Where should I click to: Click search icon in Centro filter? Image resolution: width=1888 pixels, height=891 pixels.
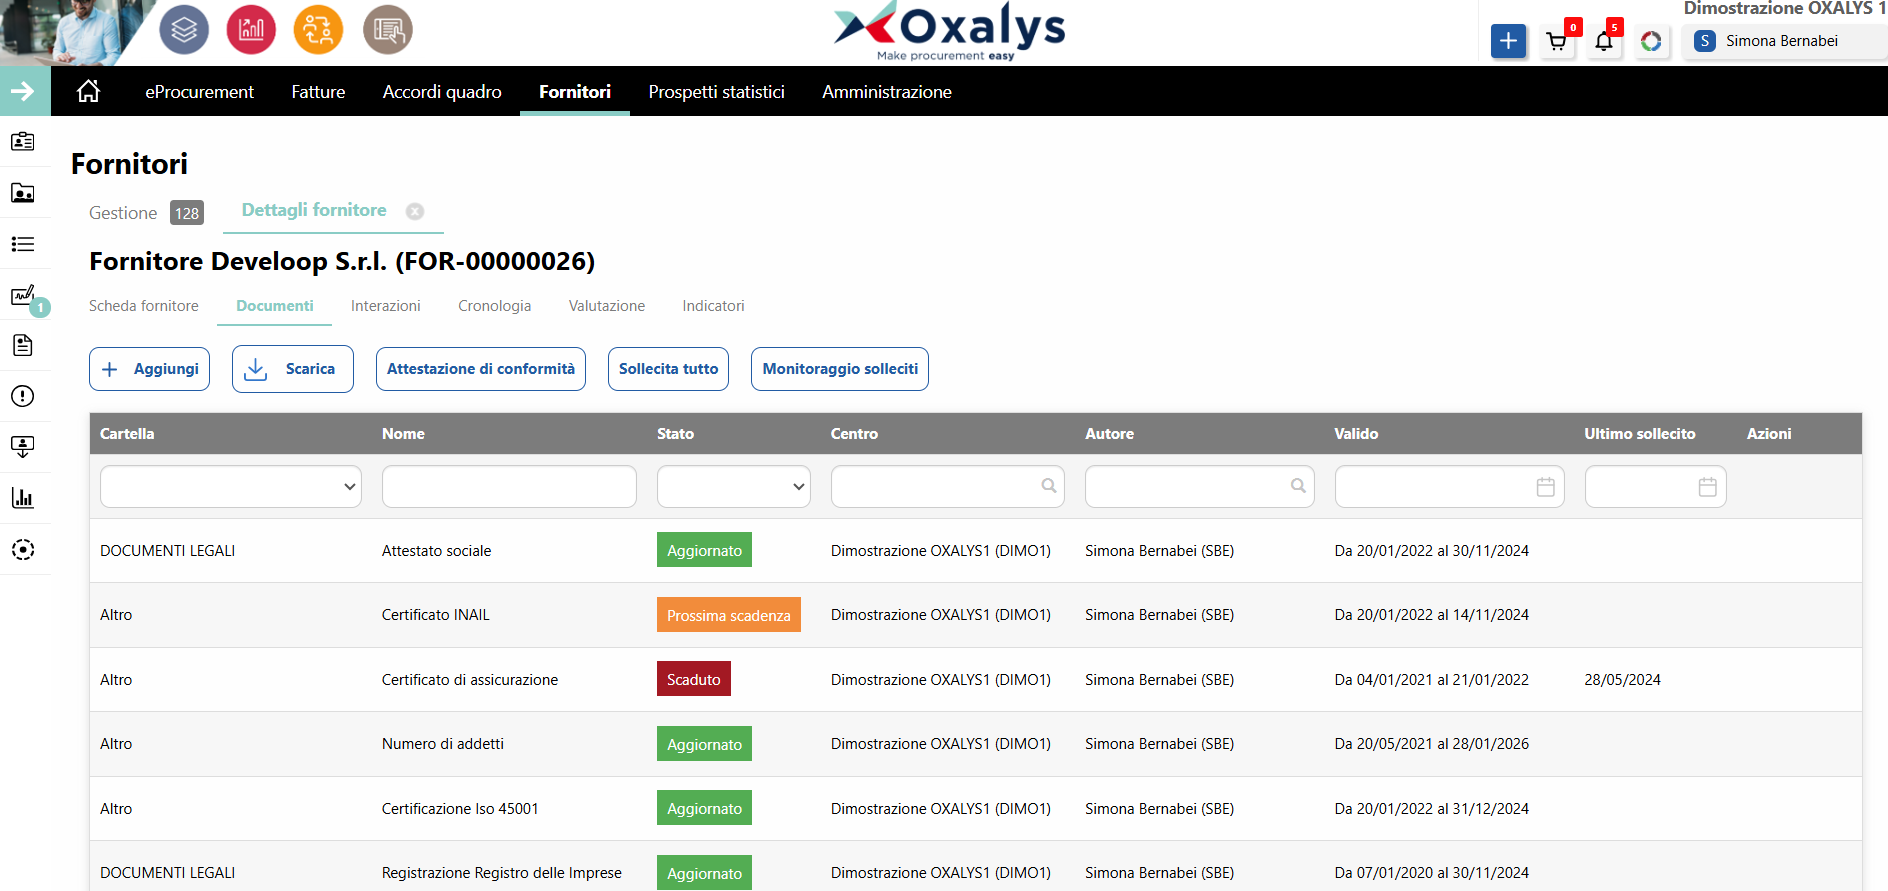coord(1049,486)
